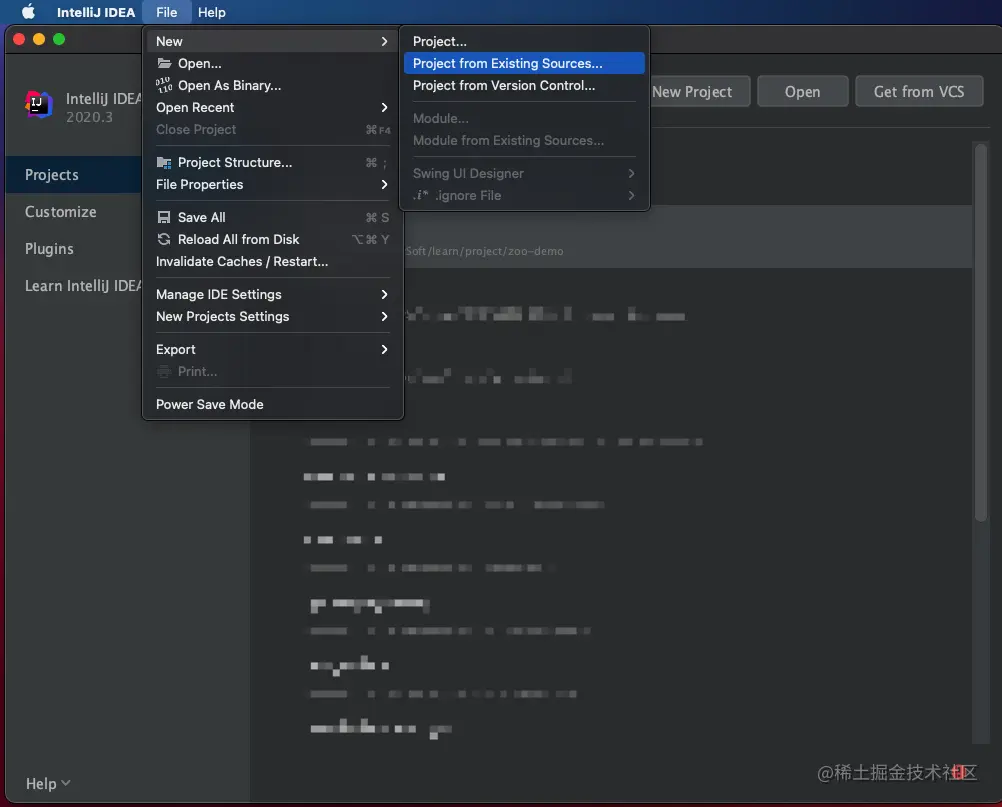Image resolution: width=1002 pixels, height=807 pixels.
Task: Open the Apple menu
Action: (x=28, y=12)
